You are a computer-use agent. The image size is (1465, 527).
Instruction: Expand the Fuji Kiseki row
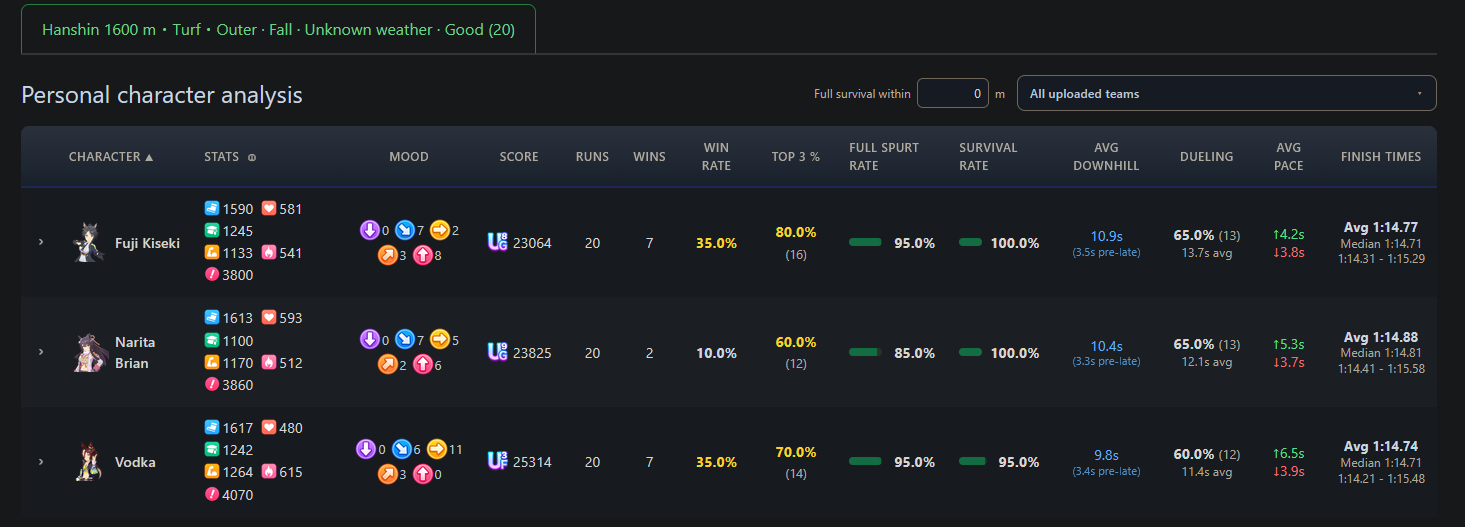(41, 242)
